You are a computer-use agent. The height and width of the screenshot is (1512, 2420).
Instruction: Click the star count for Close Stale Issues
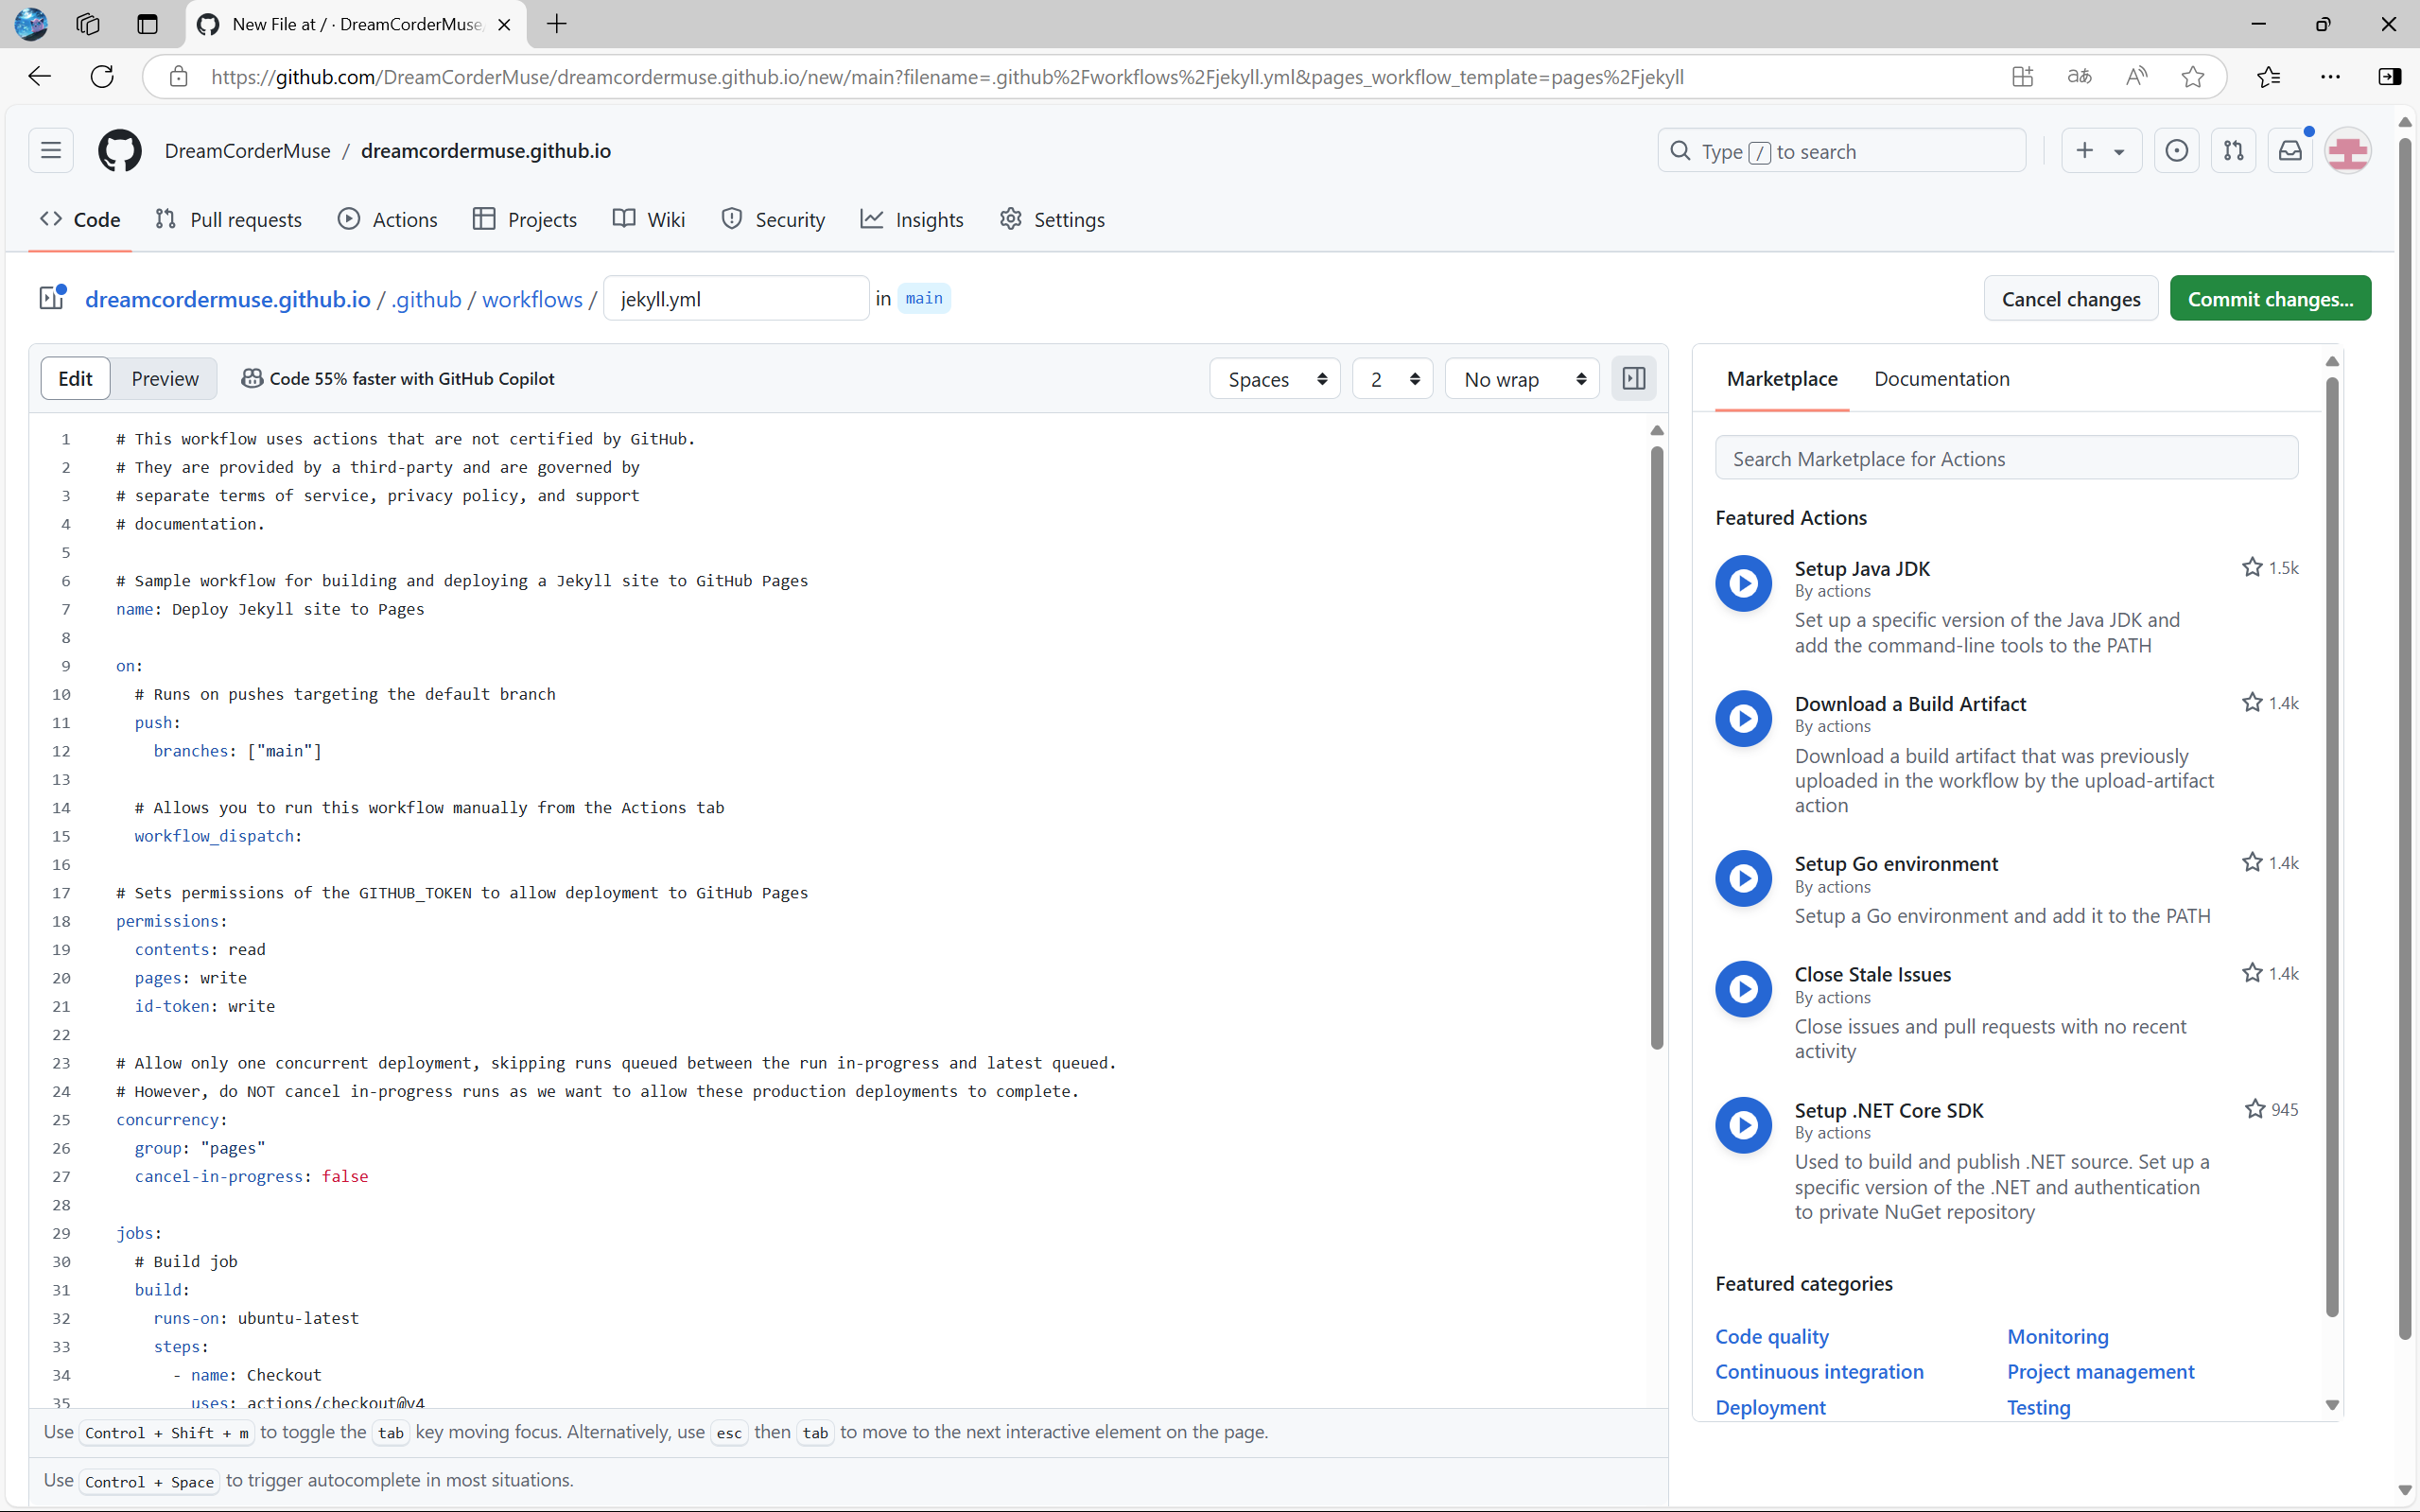(2270, 974)
